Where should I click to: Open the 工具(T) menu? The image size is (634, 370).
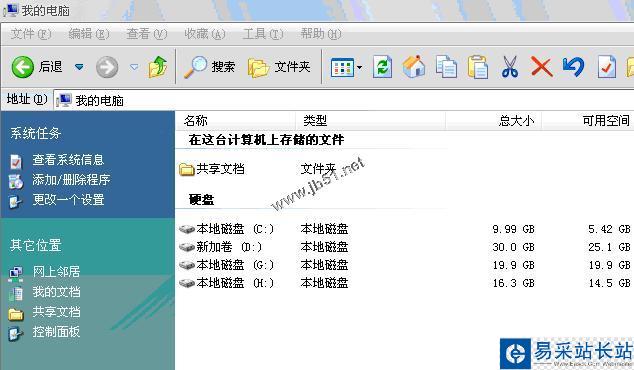point(263,34)
